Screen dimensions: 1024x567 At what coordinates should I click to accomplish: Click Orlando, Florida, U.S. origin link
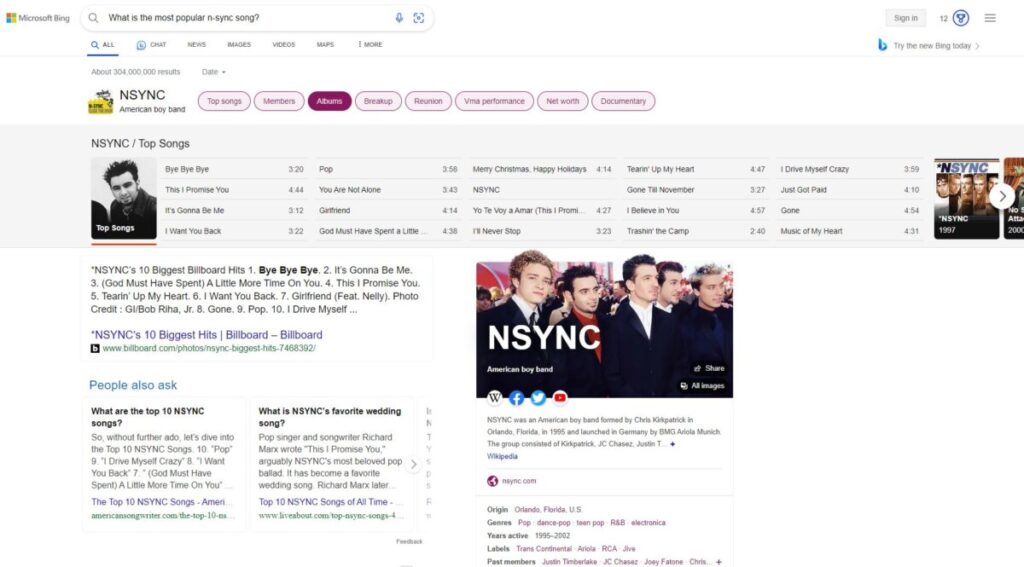tap(548, 510)
